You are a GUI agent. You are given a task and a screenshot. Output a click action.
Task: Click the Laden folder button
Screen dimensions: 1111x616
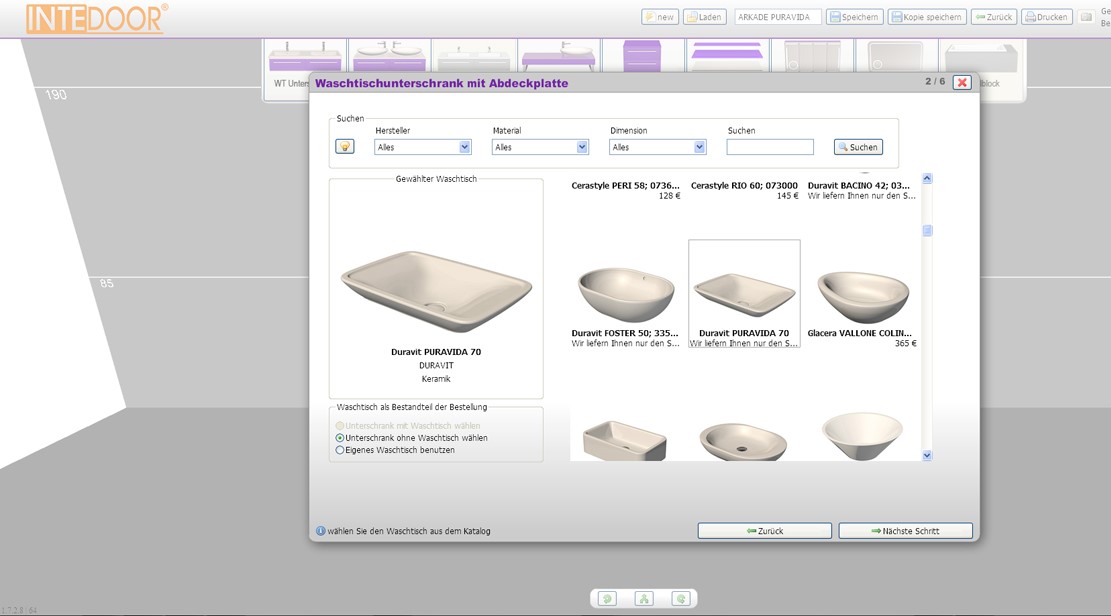[x=704, y=17]
